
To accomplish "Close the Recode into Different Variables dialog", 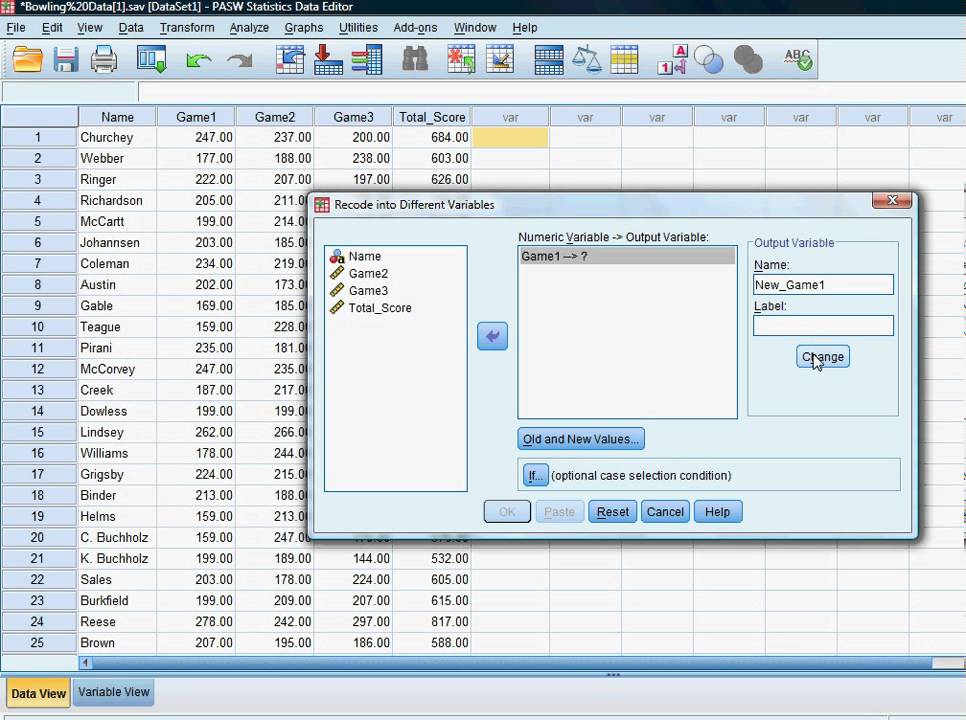I will click(892, 200).
